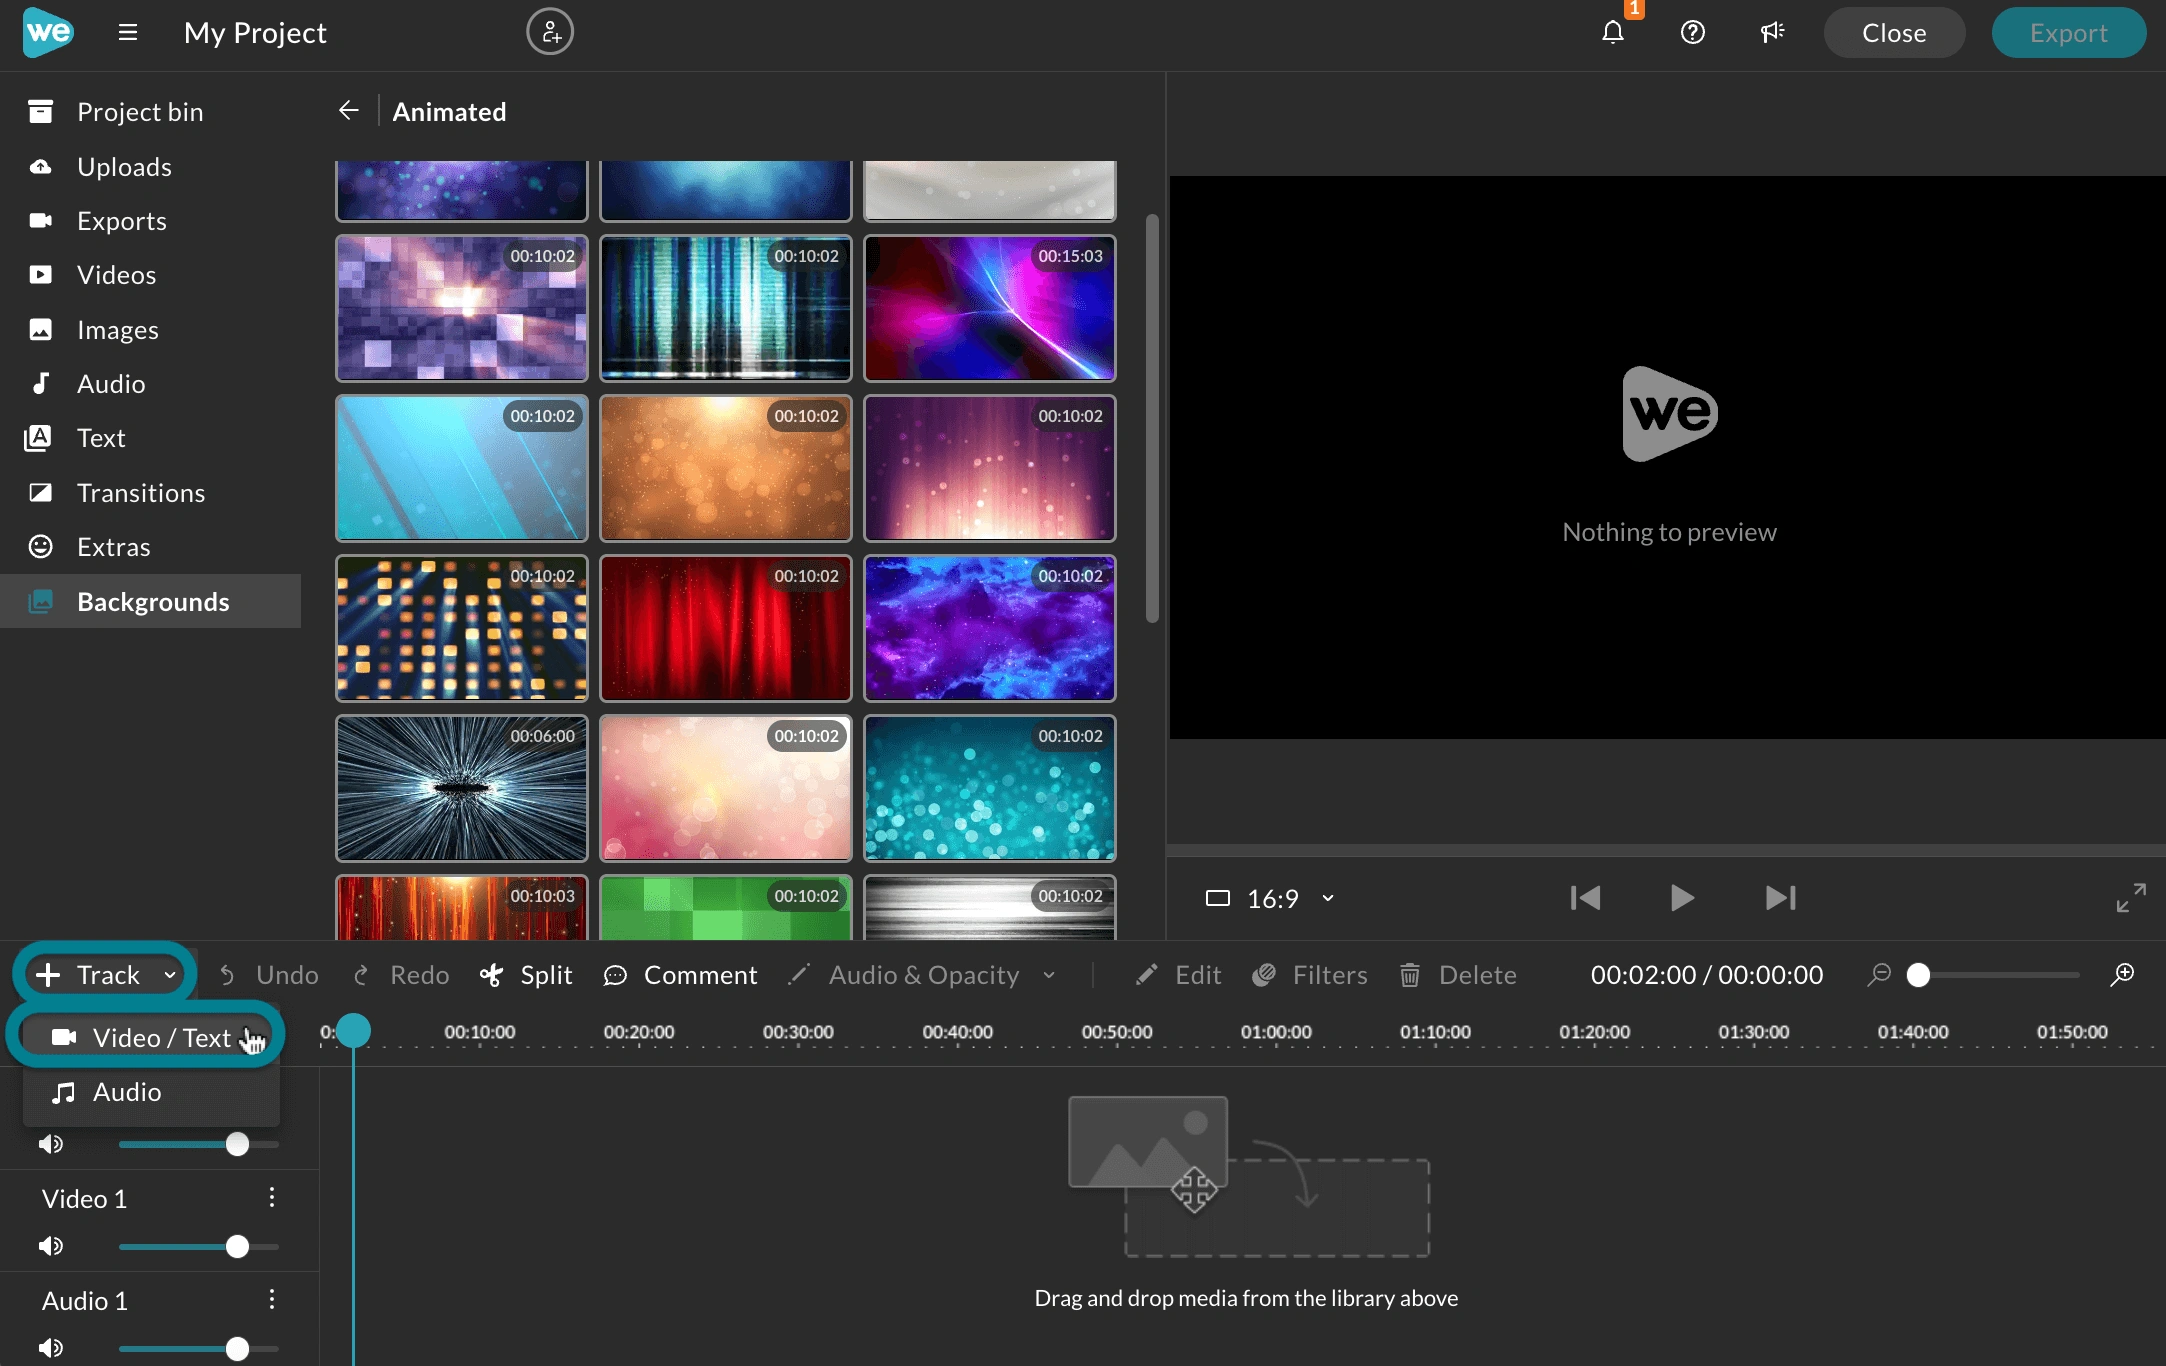2166x1366 pixels.
Task: Select the 00:15:03 magenta swirl background
Action: click(990, 308)
